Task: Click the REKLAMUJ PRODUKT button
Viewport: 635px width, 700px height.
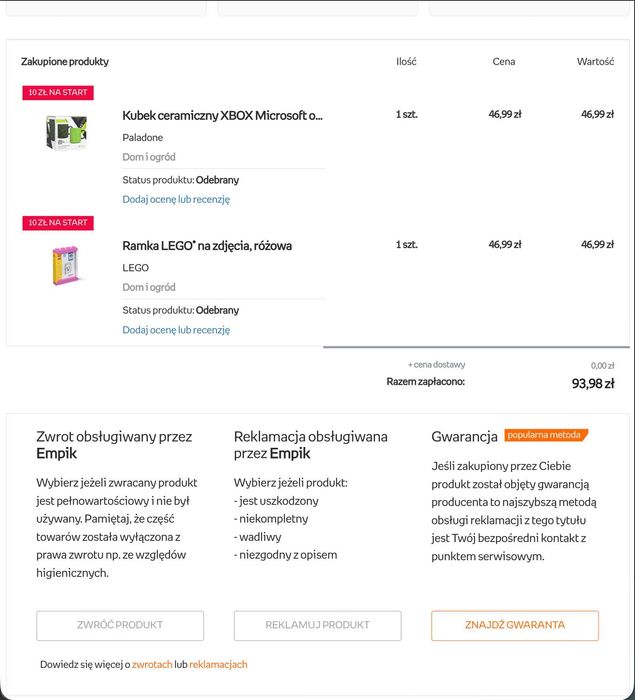Action: click(x=318, y=625)
